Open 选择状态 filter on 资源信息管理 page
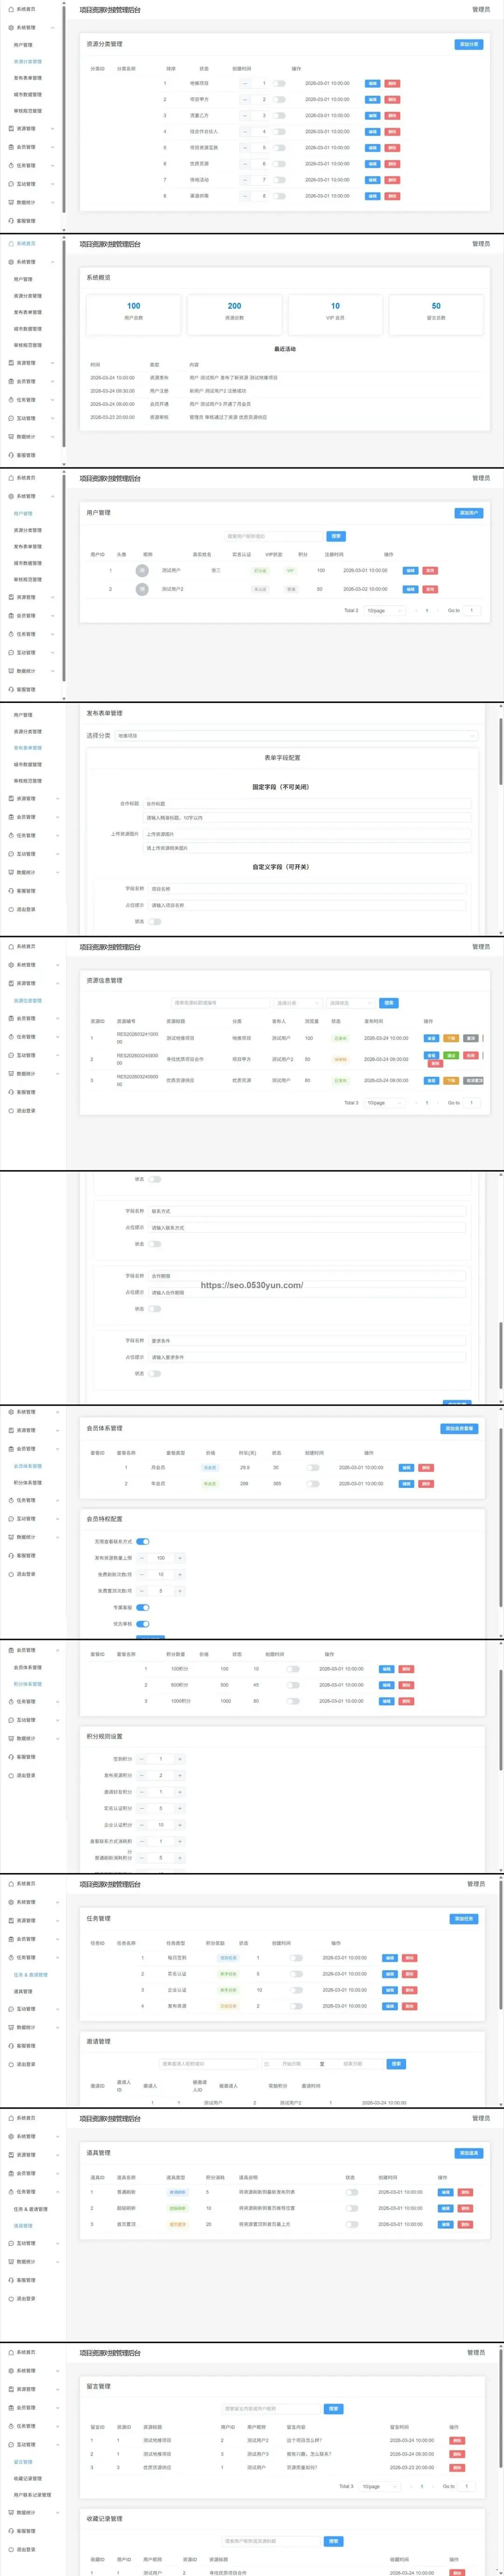The image size is (504, 2576). pyautogui.click(x=350, y=1003)
